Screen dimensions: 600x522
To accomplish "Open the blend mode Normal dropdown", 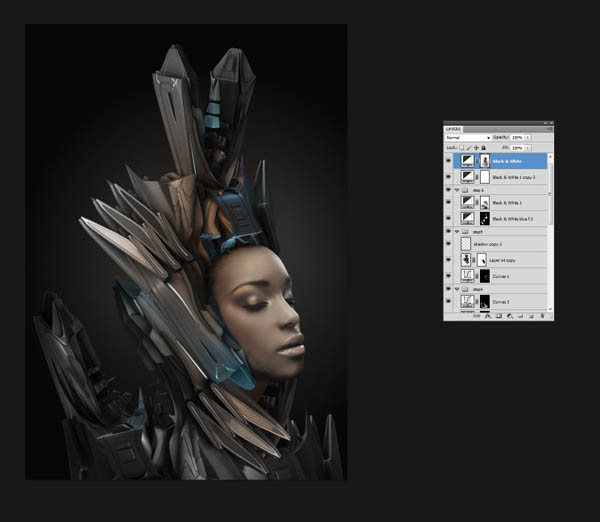I will coord(468,137).
